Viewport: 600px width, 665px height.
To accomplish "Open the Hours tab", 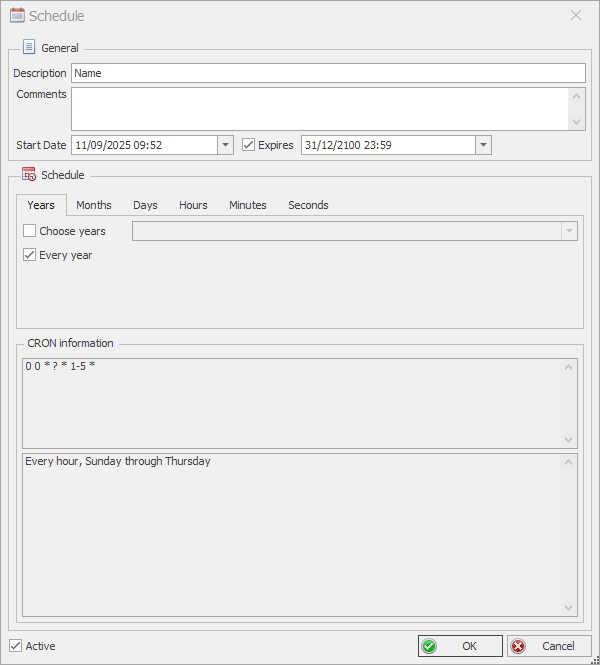I will pos(193,205).
